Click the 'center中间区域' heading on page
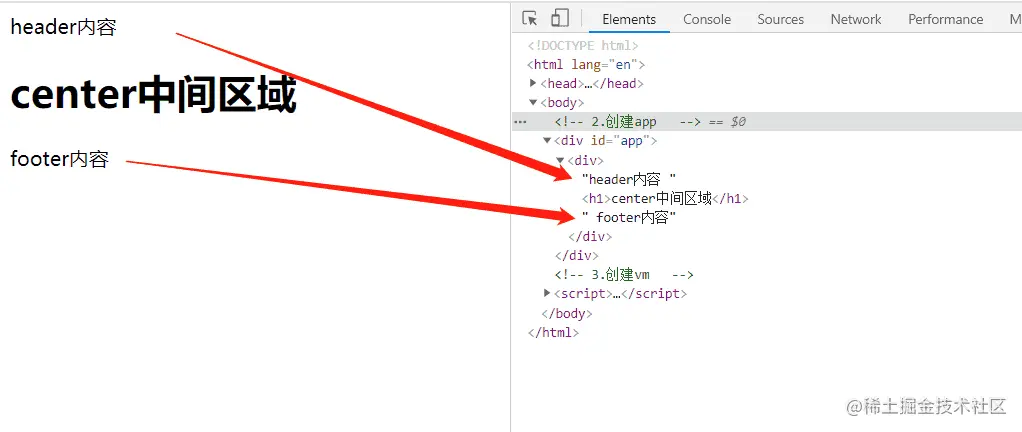 pyautogui.click(x=154, y=96)
